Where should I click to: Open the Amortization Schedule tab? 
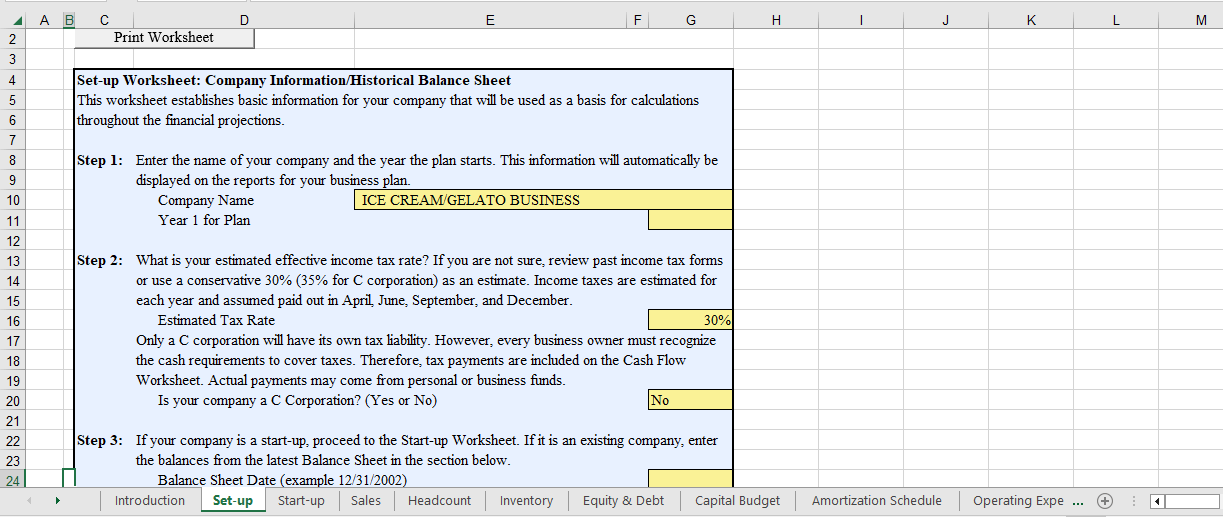pyautogui.click(x=876, y=501)
